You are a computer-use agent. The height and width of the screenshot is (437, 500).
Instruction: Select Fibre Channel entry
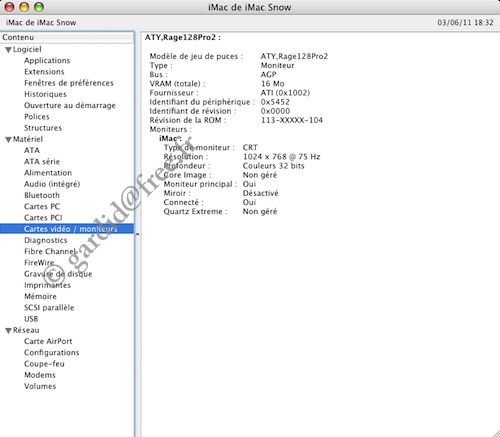(x=50, y=252)
